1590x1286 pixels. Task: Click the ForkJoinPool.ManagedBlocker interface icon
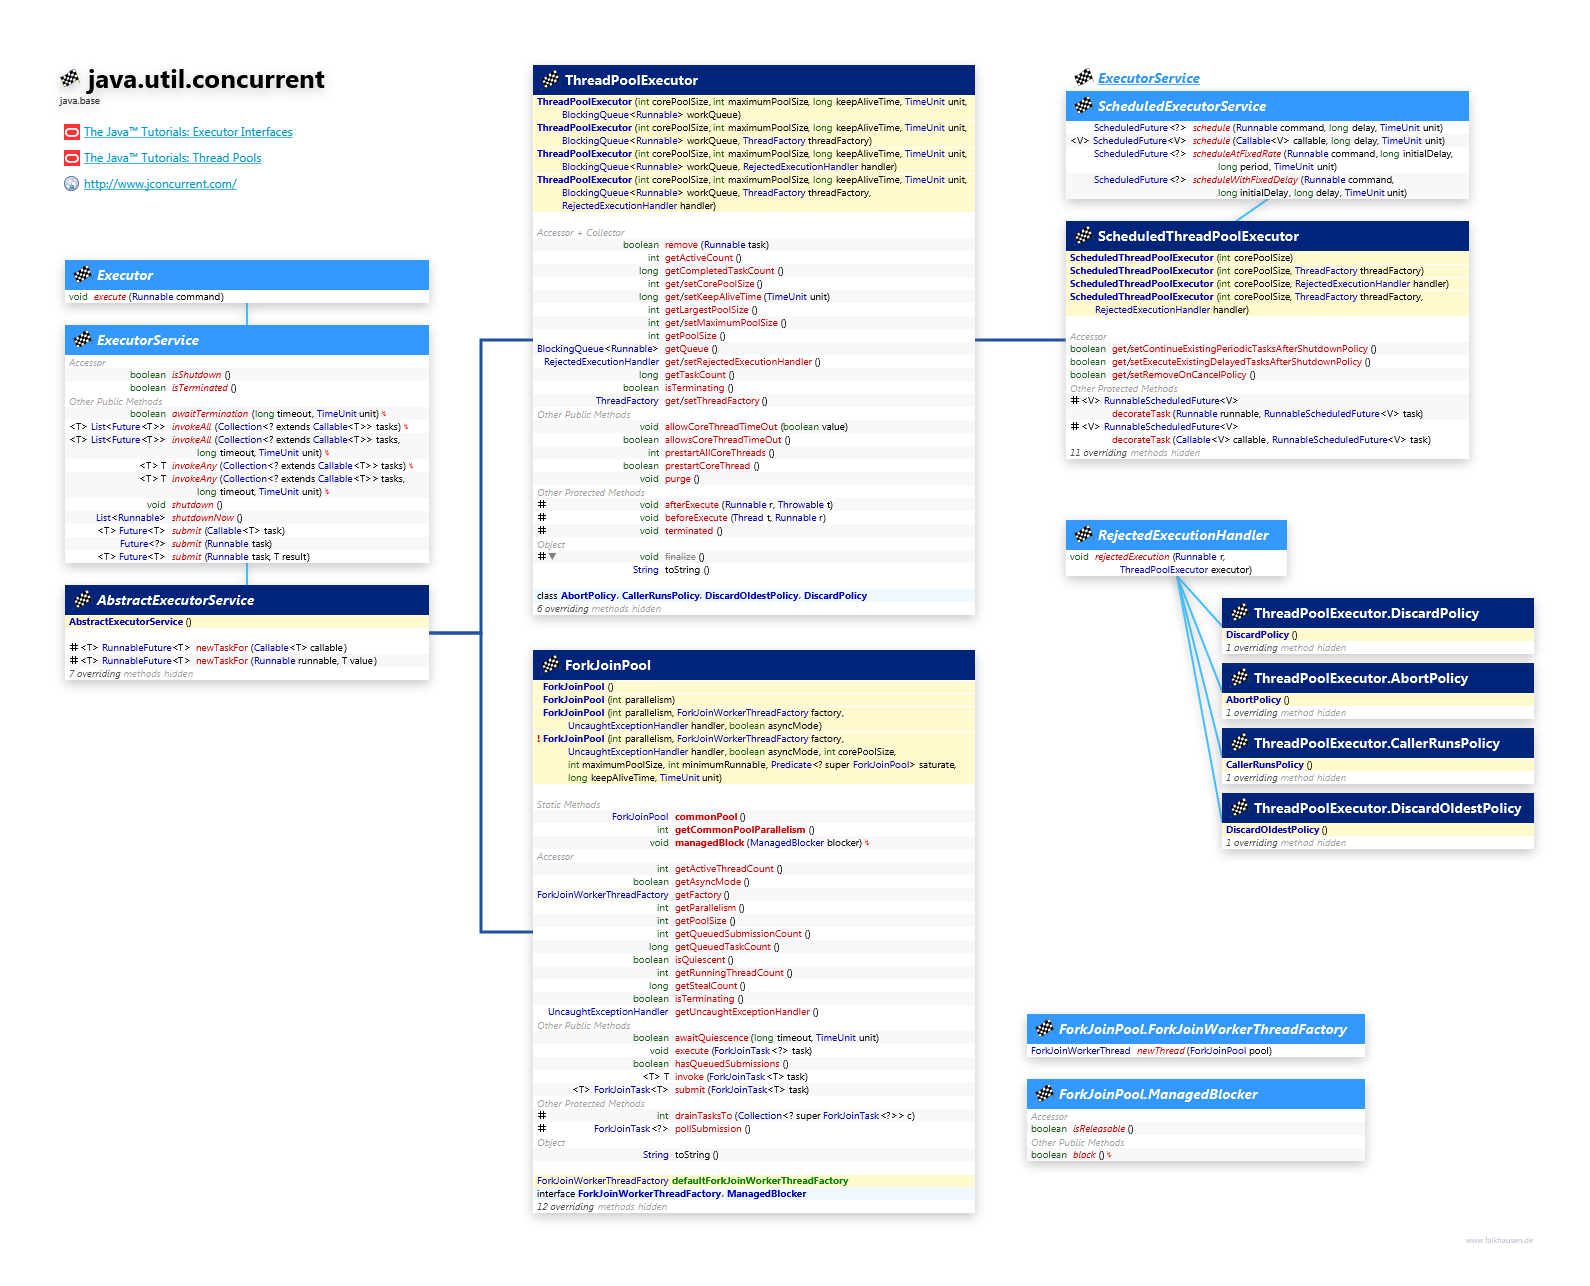coord(1044,1094)
